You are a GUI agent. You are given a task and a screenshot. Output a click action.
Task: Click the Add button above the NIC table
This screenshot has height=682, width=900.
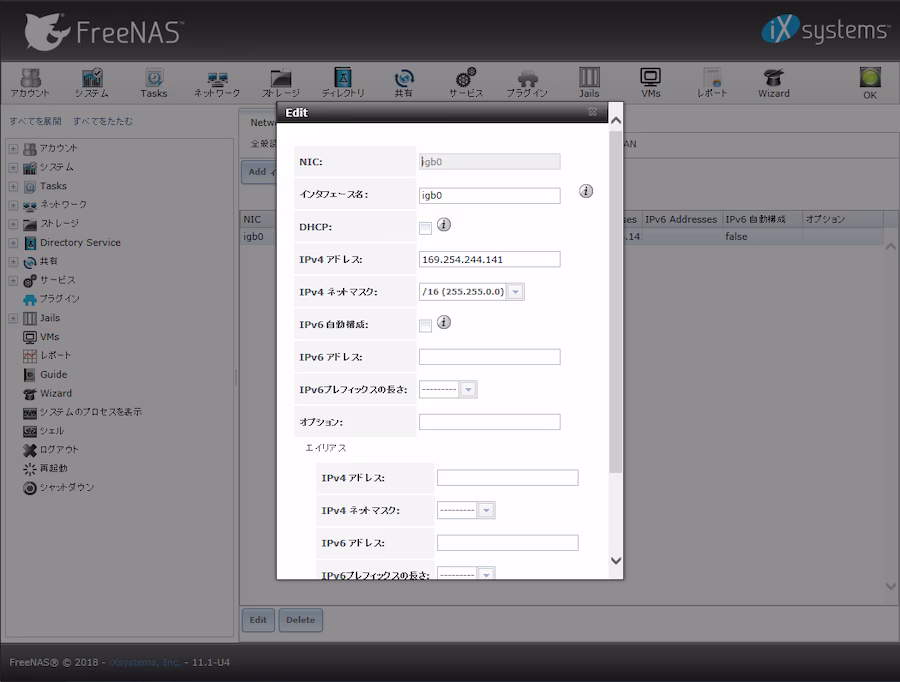tap(259, 172)
